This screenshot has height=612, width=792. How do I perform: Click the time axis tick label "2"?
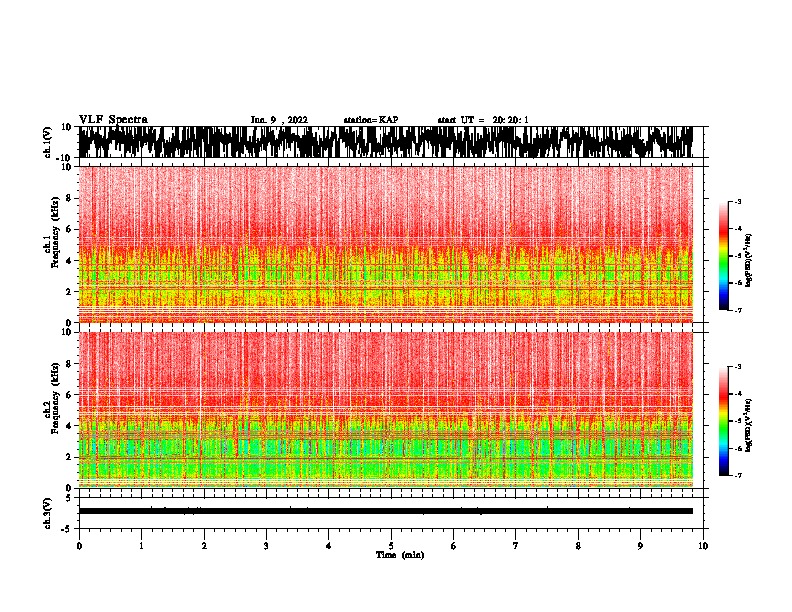204,546
